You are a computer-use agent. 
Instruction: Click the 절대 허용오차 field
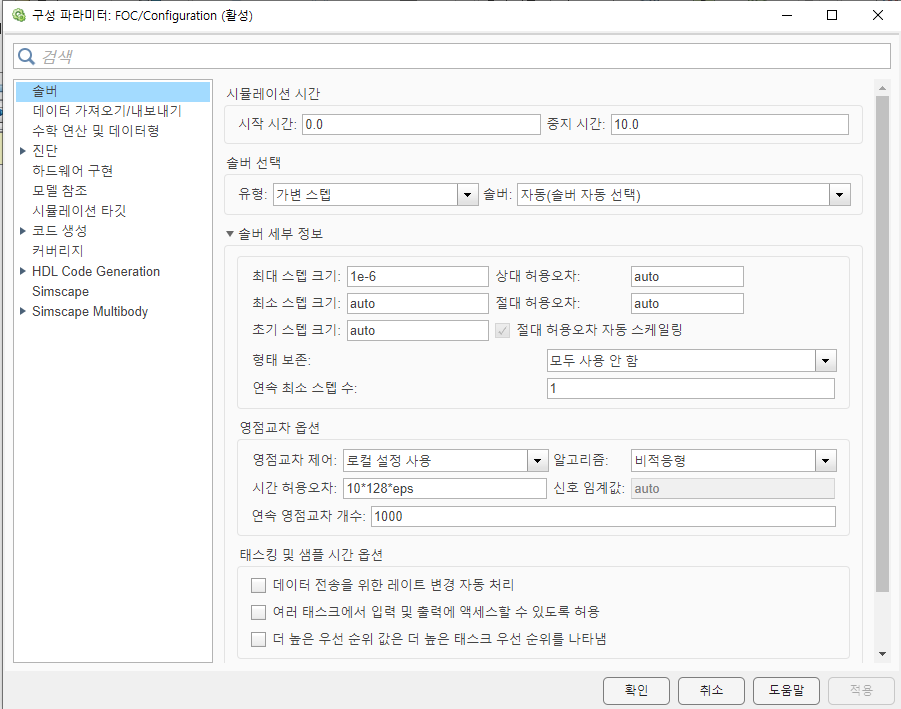coord(687,303)
